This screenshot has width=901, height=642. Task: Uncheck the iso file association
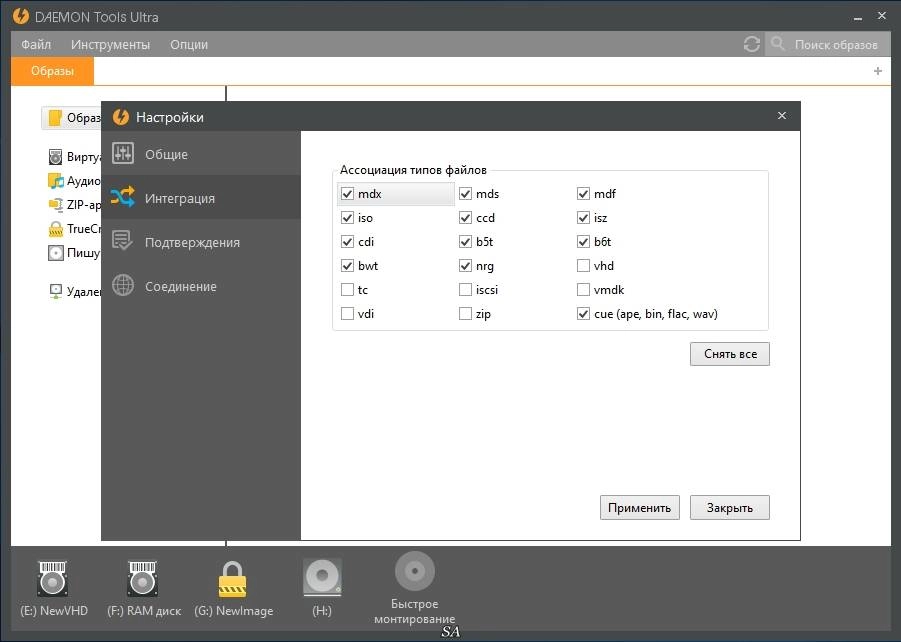click(347, 218)
